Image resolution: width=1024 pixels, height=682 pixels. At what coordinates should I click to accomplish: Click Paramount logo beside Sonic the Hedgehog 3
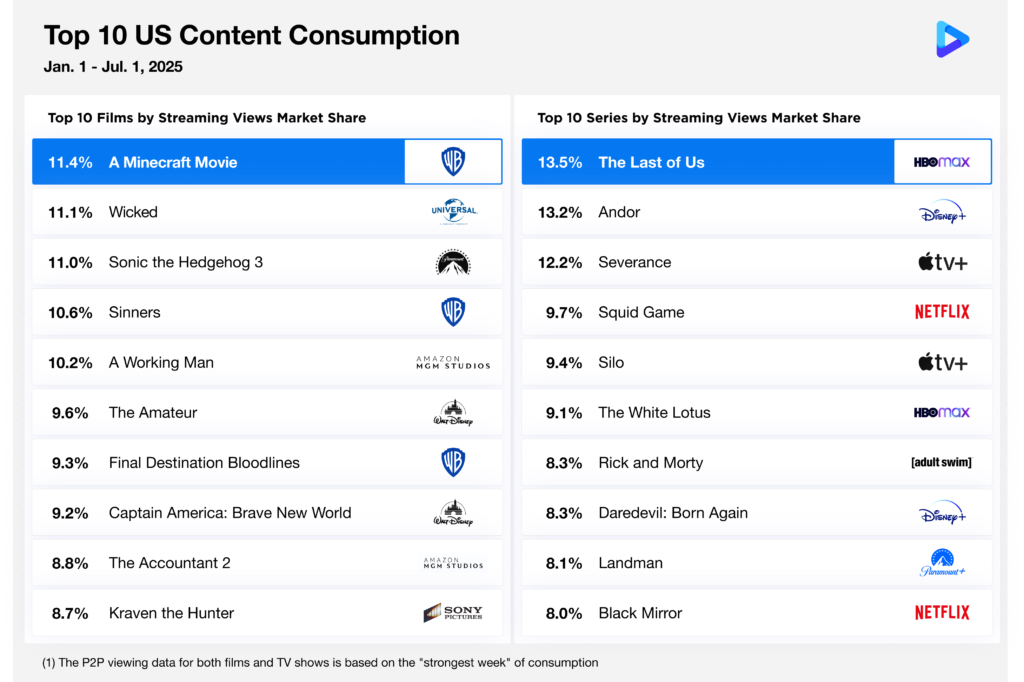click(x=453, y=262)
